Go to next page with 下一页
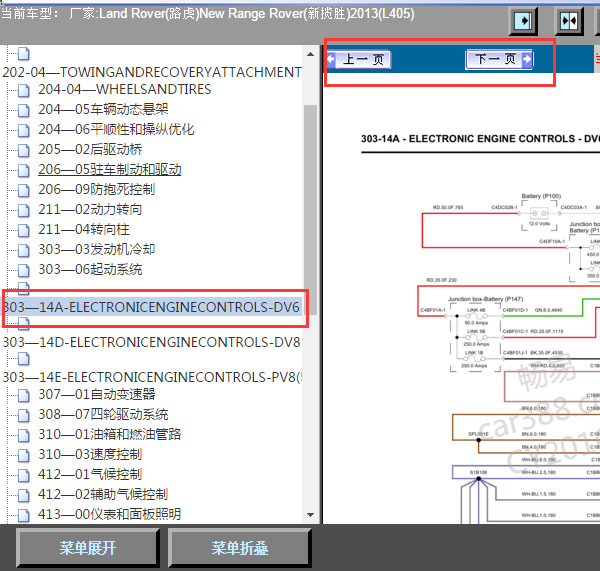 coord(499,59)
